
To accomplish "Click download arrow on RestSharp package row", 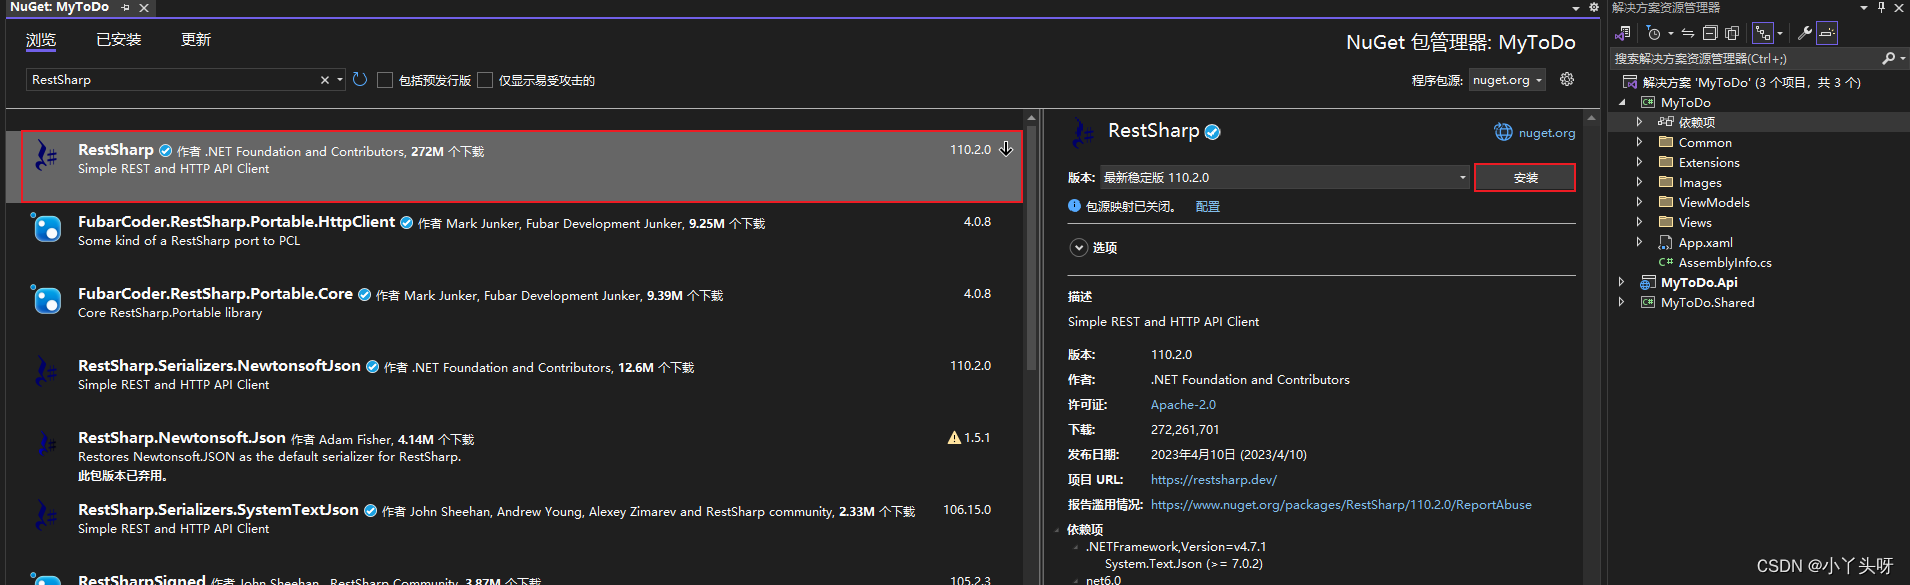I will [1006, 149].
